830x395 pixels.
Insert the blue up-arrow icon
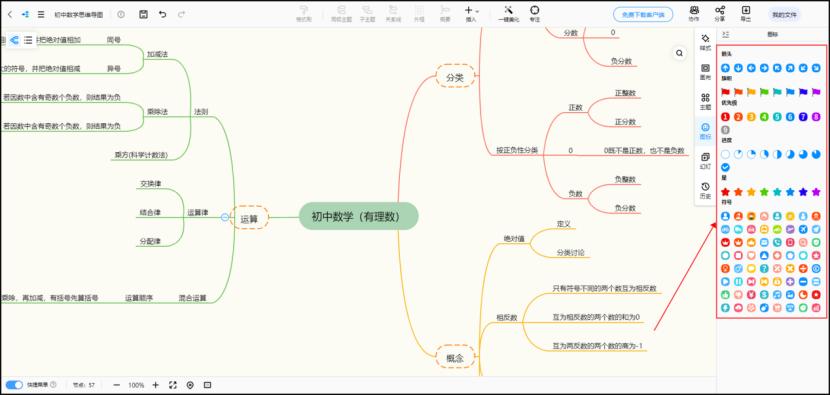[x=725, y=68]
